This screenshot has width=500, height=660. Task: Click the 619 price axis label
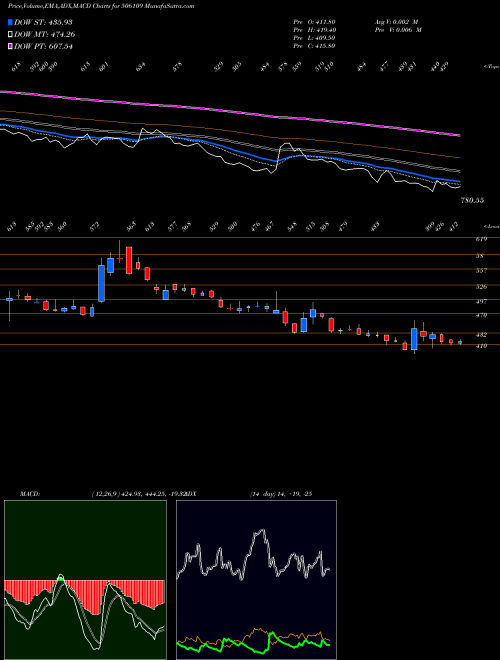point(482,240)
